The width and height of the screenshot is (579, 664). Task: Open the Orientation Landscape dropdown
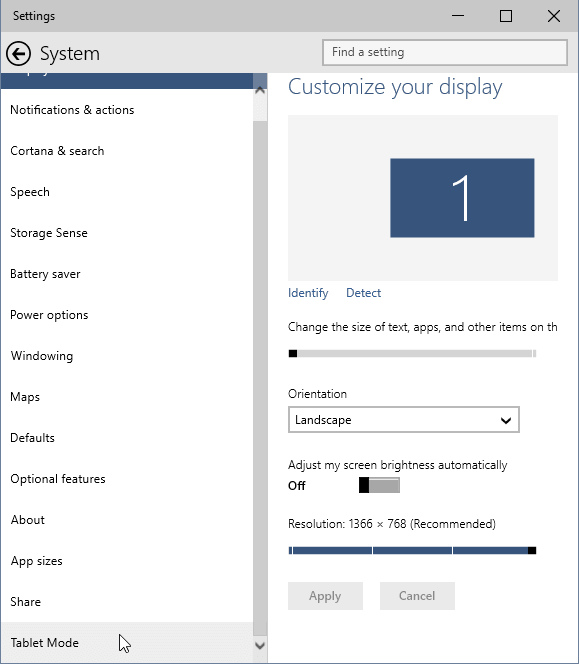point(404,420)
